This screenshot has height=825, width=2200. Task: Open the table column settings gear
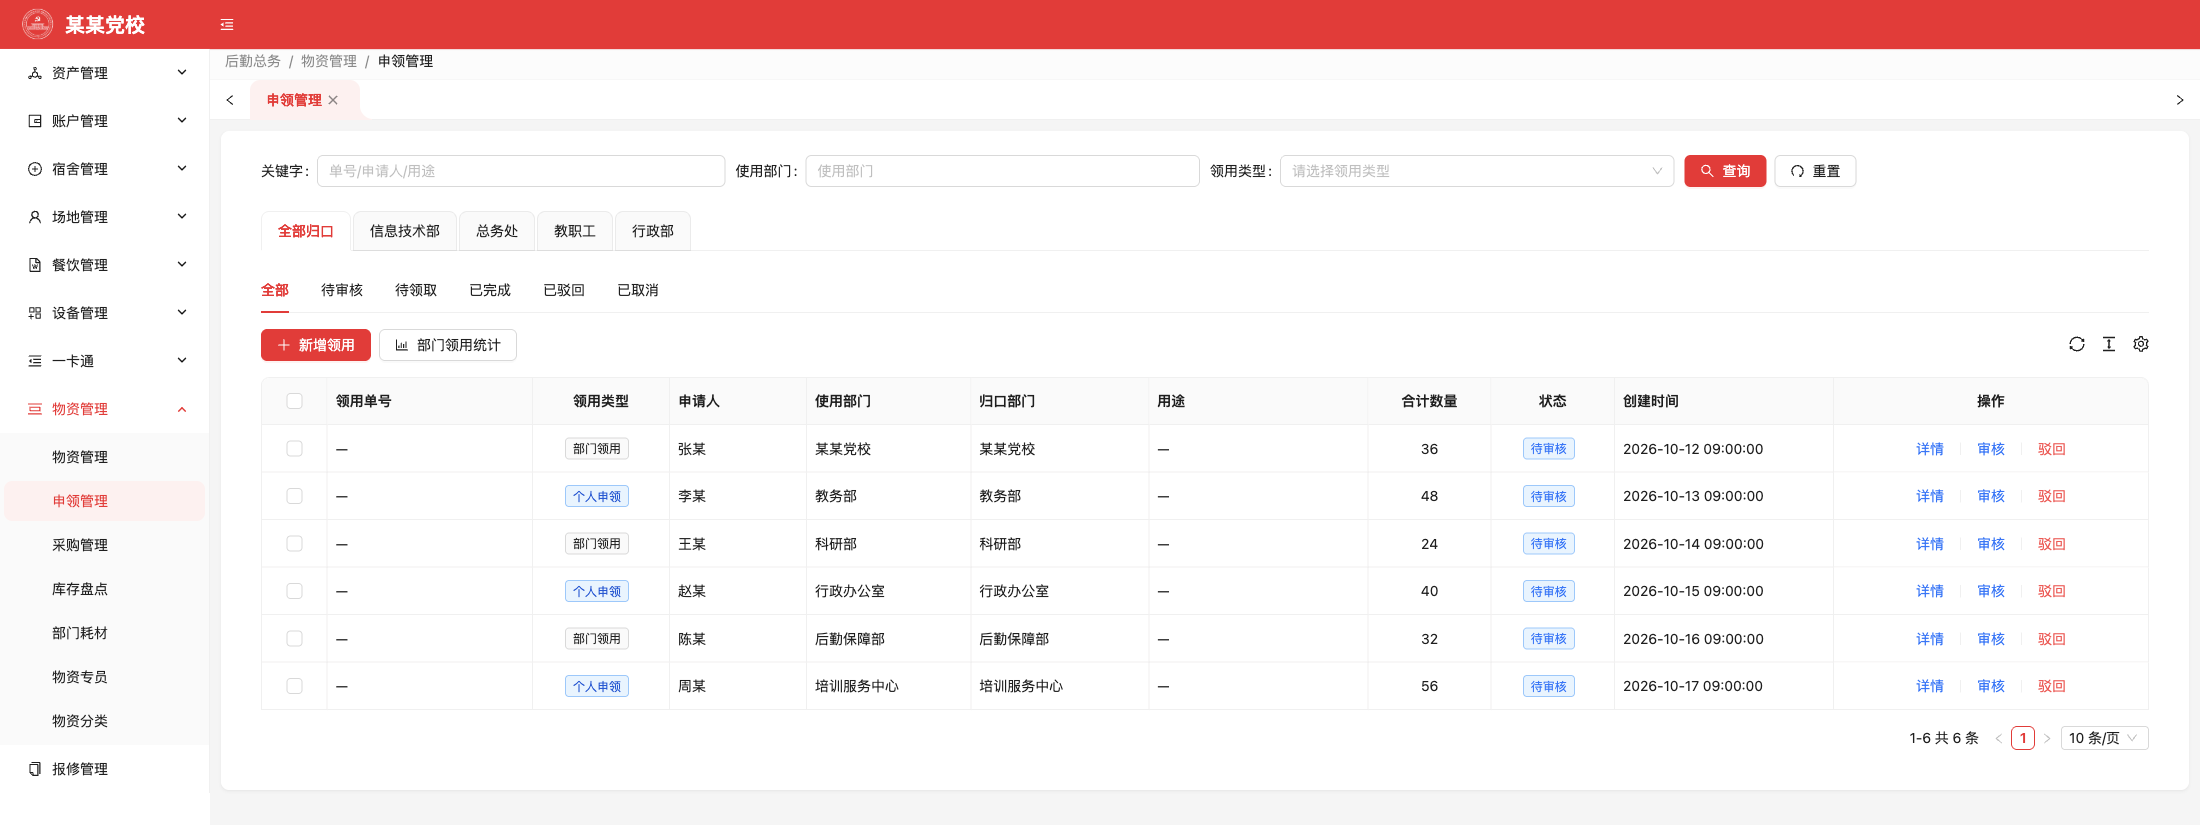pyautogui.click(x=2141, y=344)
